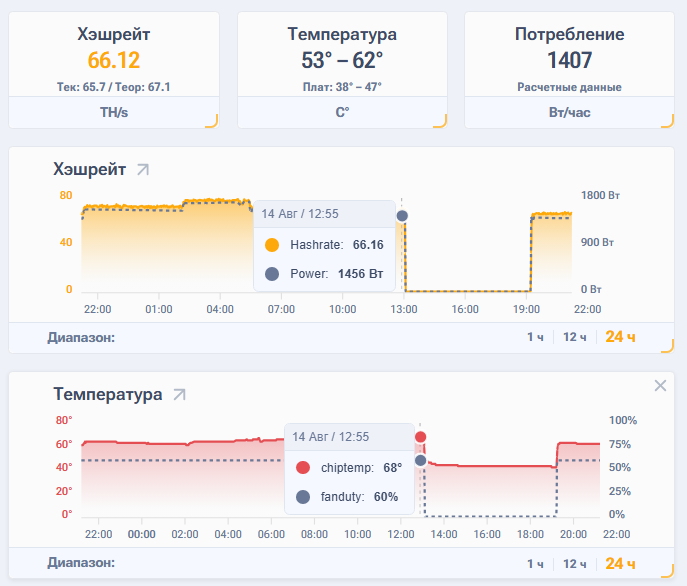Click text 'Расчетные данные'
Screen dimensions: 687x586
(570, 87)
